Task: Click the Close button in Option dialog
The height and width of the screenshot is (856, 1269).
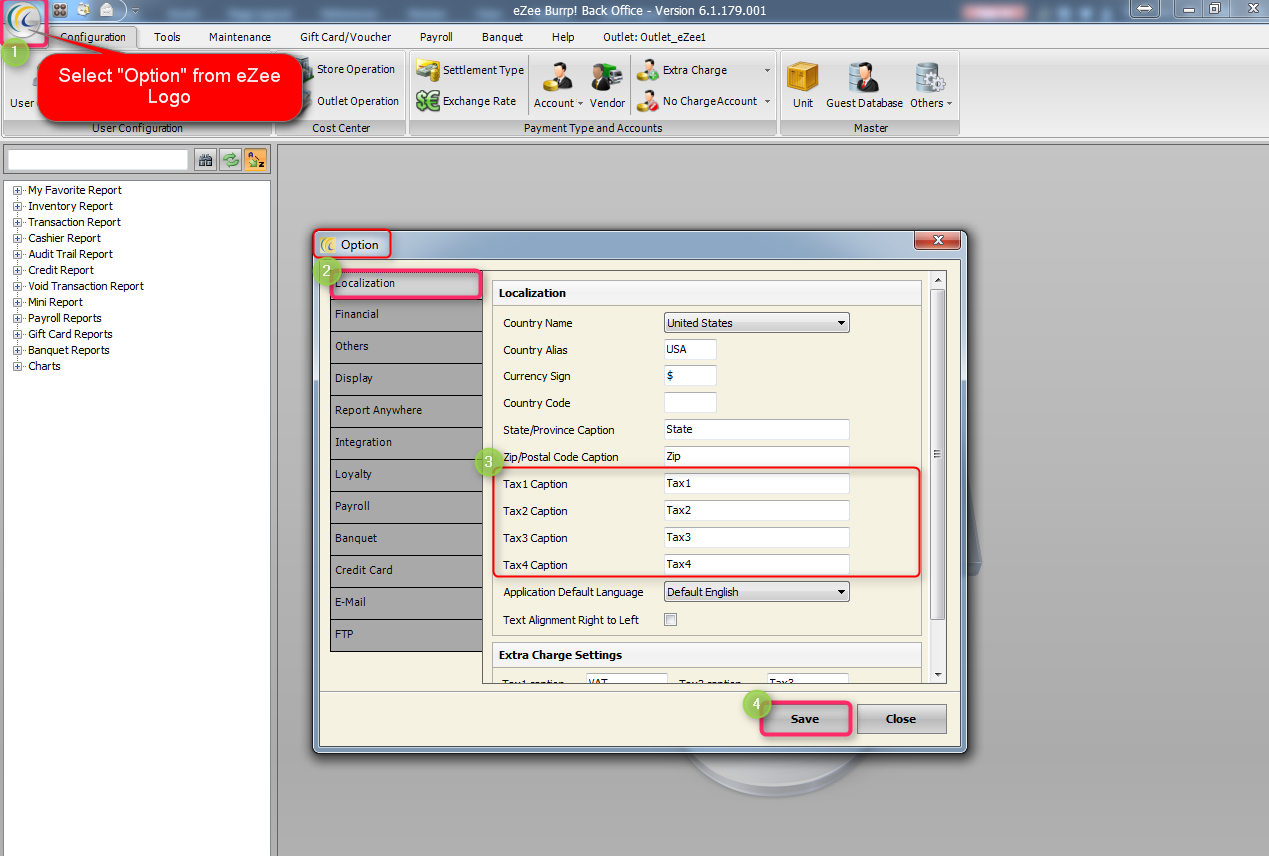Action: coord(901,719)
